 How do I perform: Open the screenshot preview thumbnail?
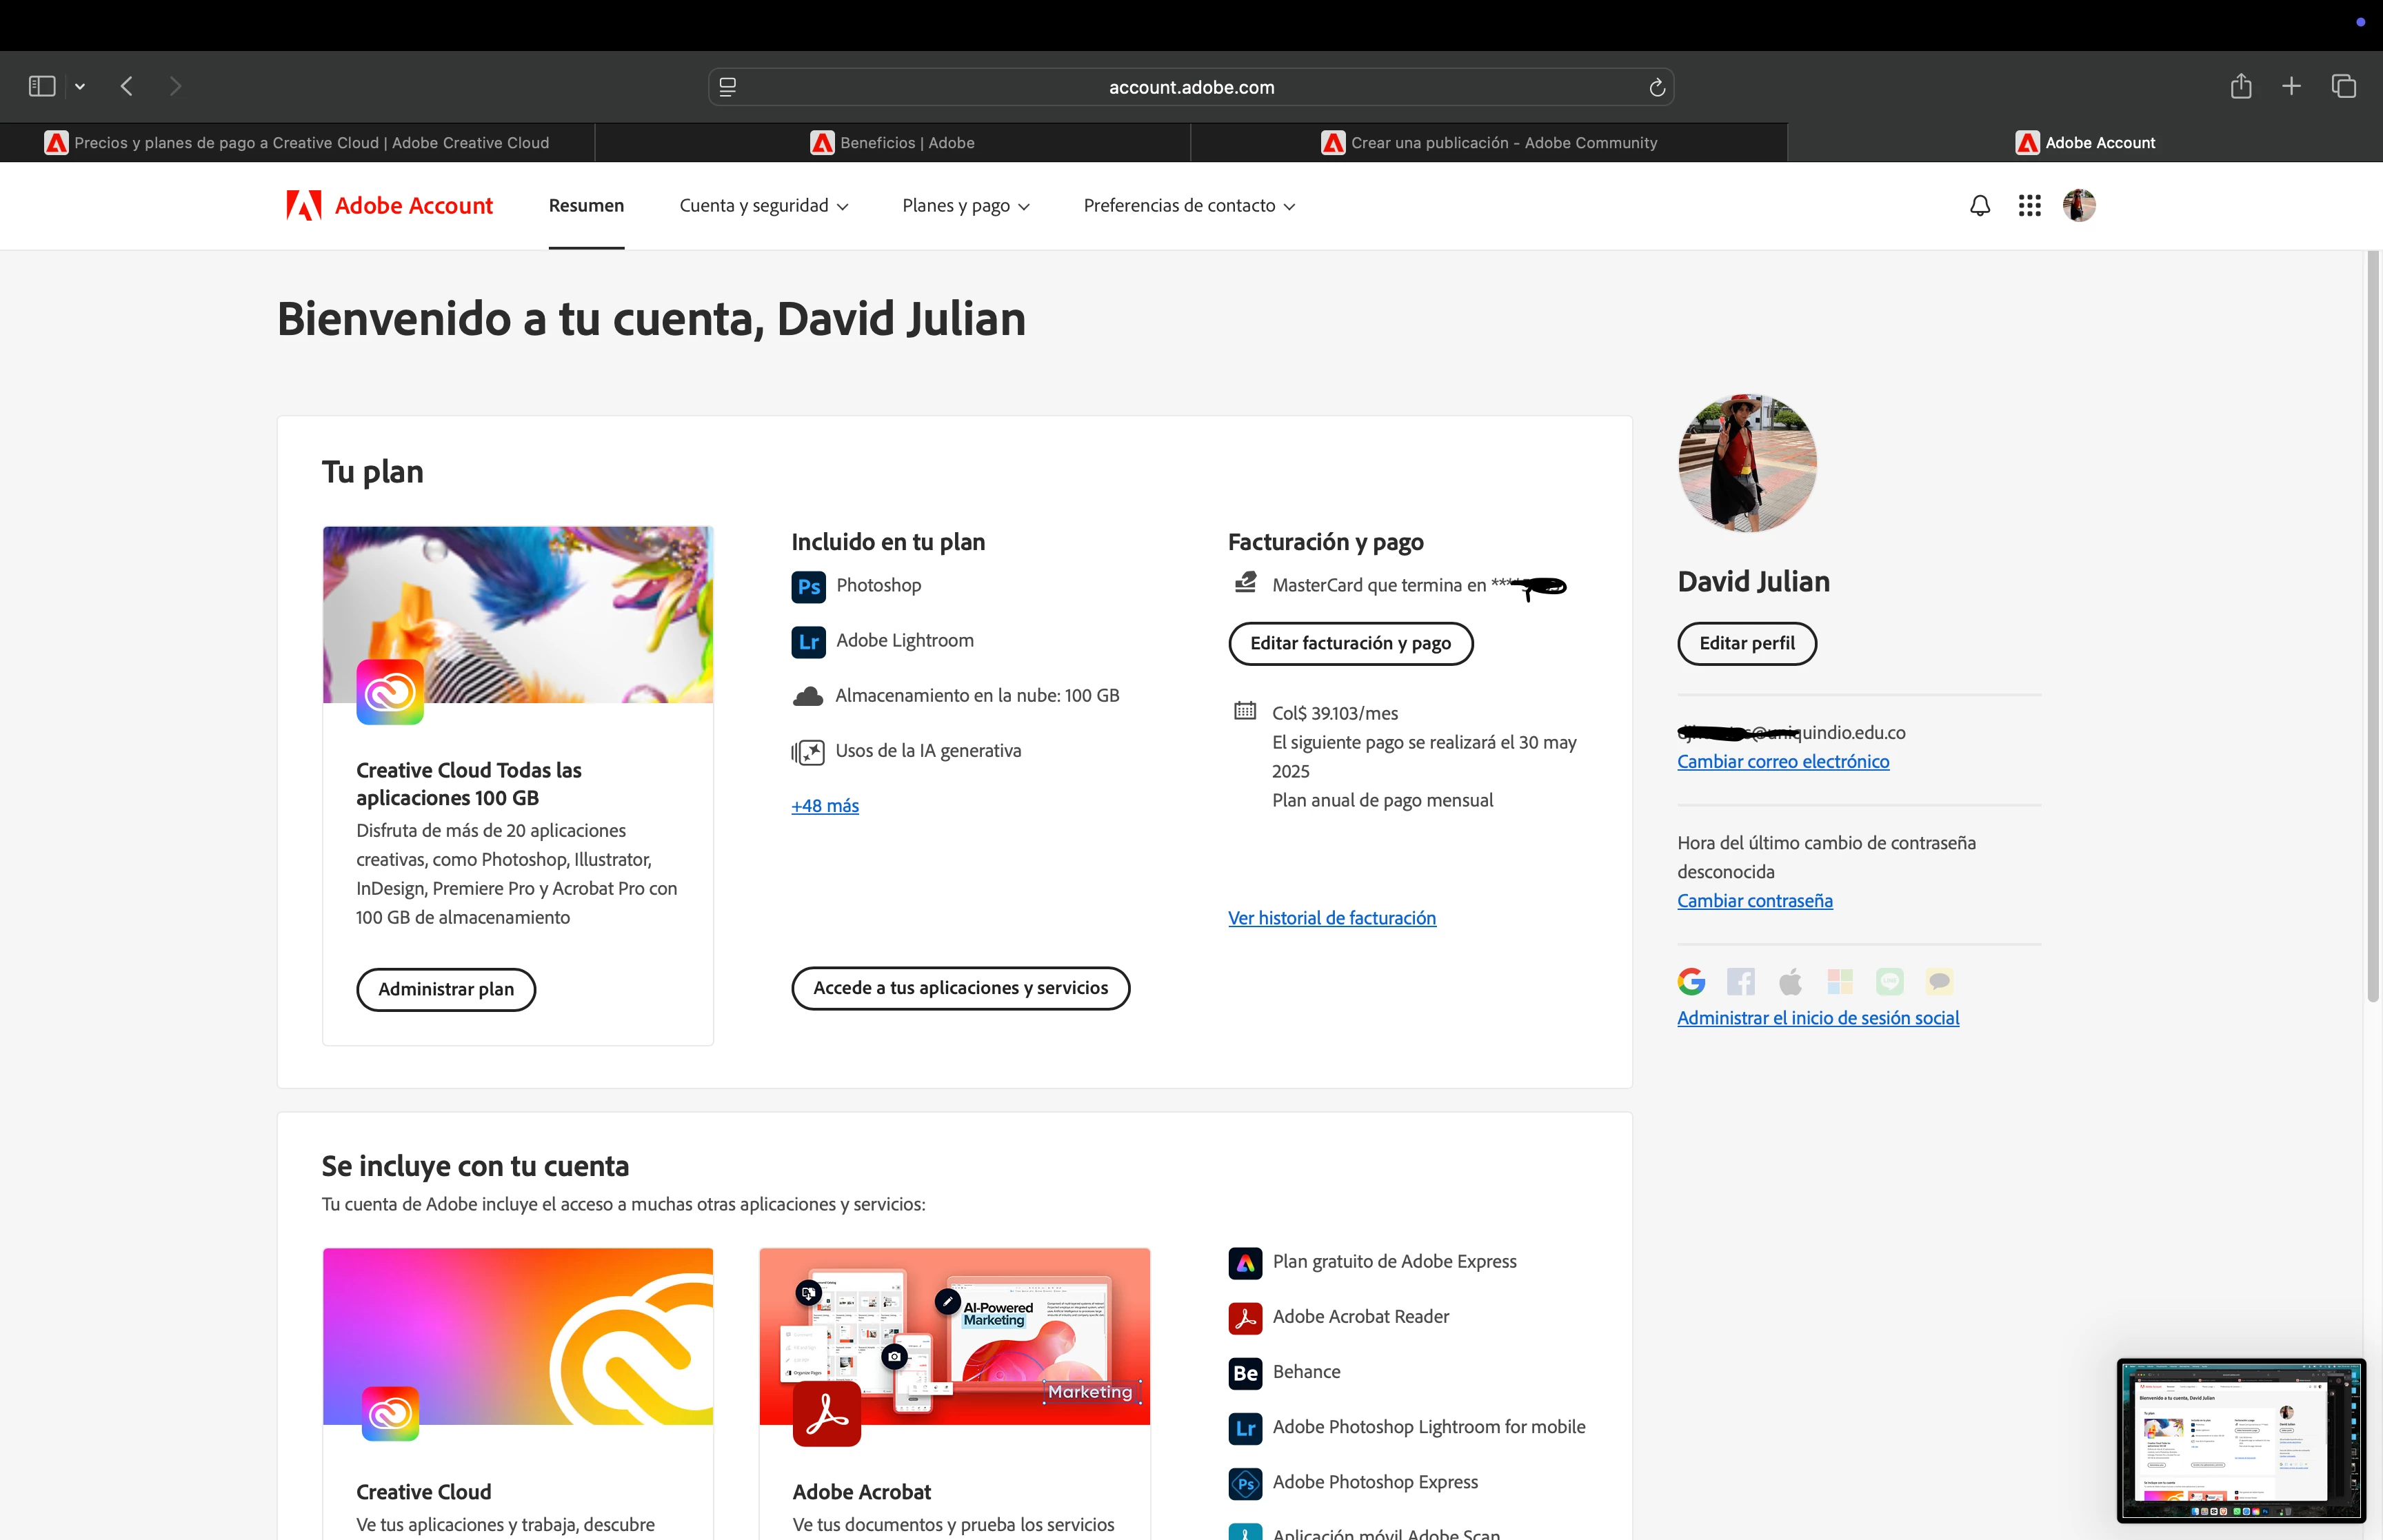click(x=2240, y=1439)
